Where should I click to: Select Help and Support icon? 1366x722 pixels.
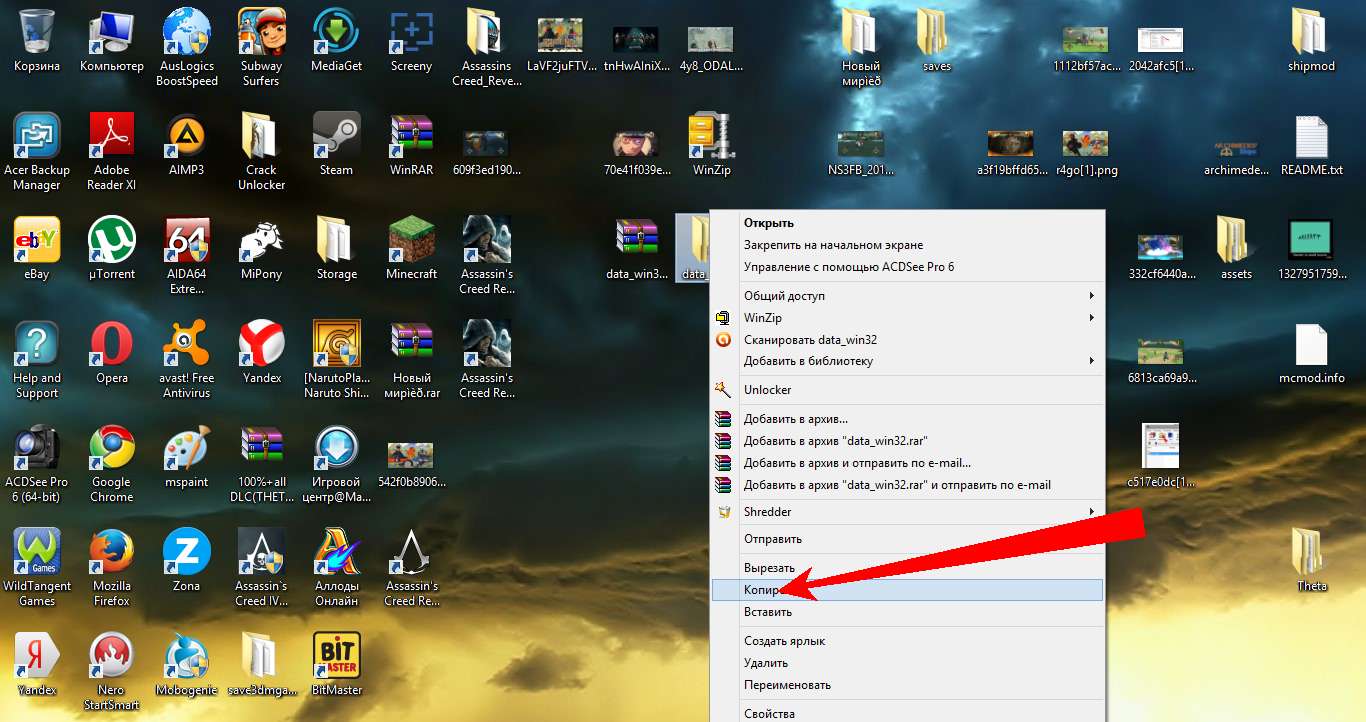click(37, 344)
